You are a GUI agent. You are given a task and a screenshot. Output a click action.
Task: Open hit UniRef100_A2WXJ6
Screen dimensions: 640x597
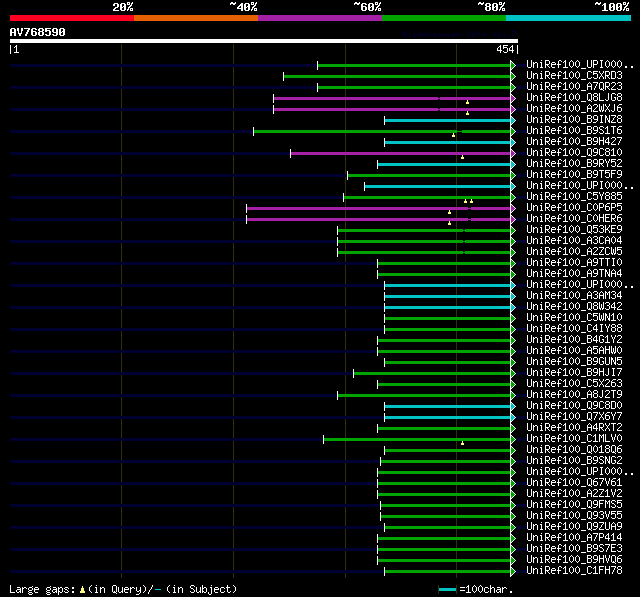pyautogui.click(x=574, y=109)
